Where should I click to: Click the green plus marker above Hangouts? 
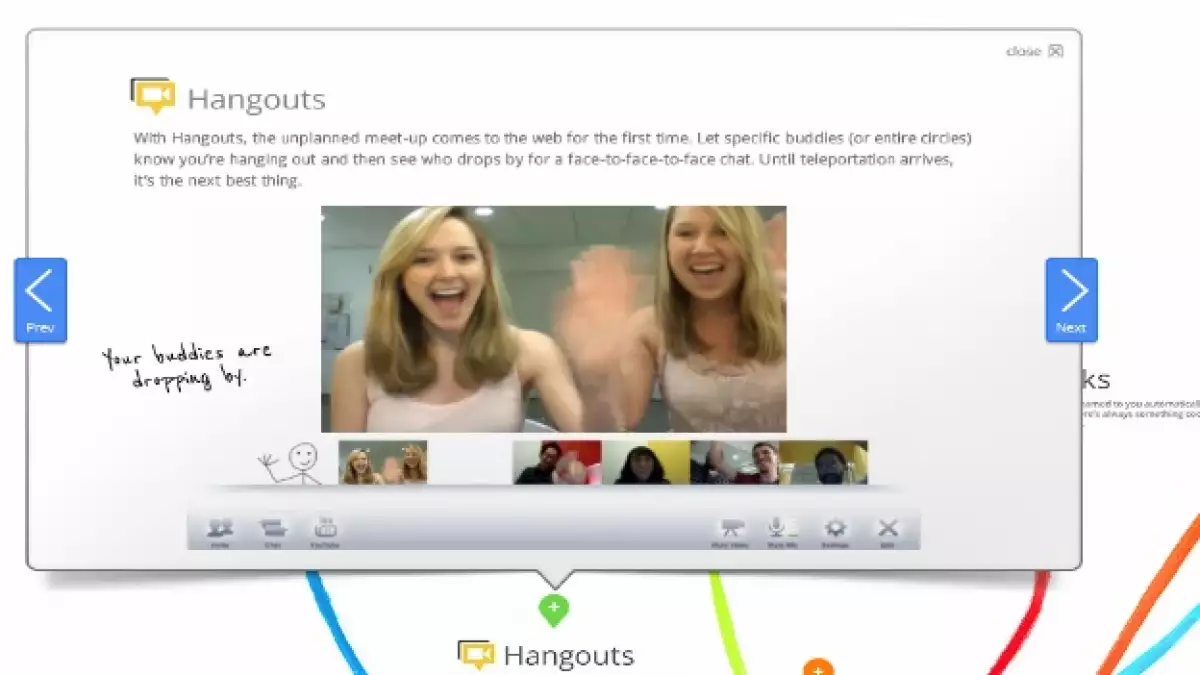click(553, 607)
